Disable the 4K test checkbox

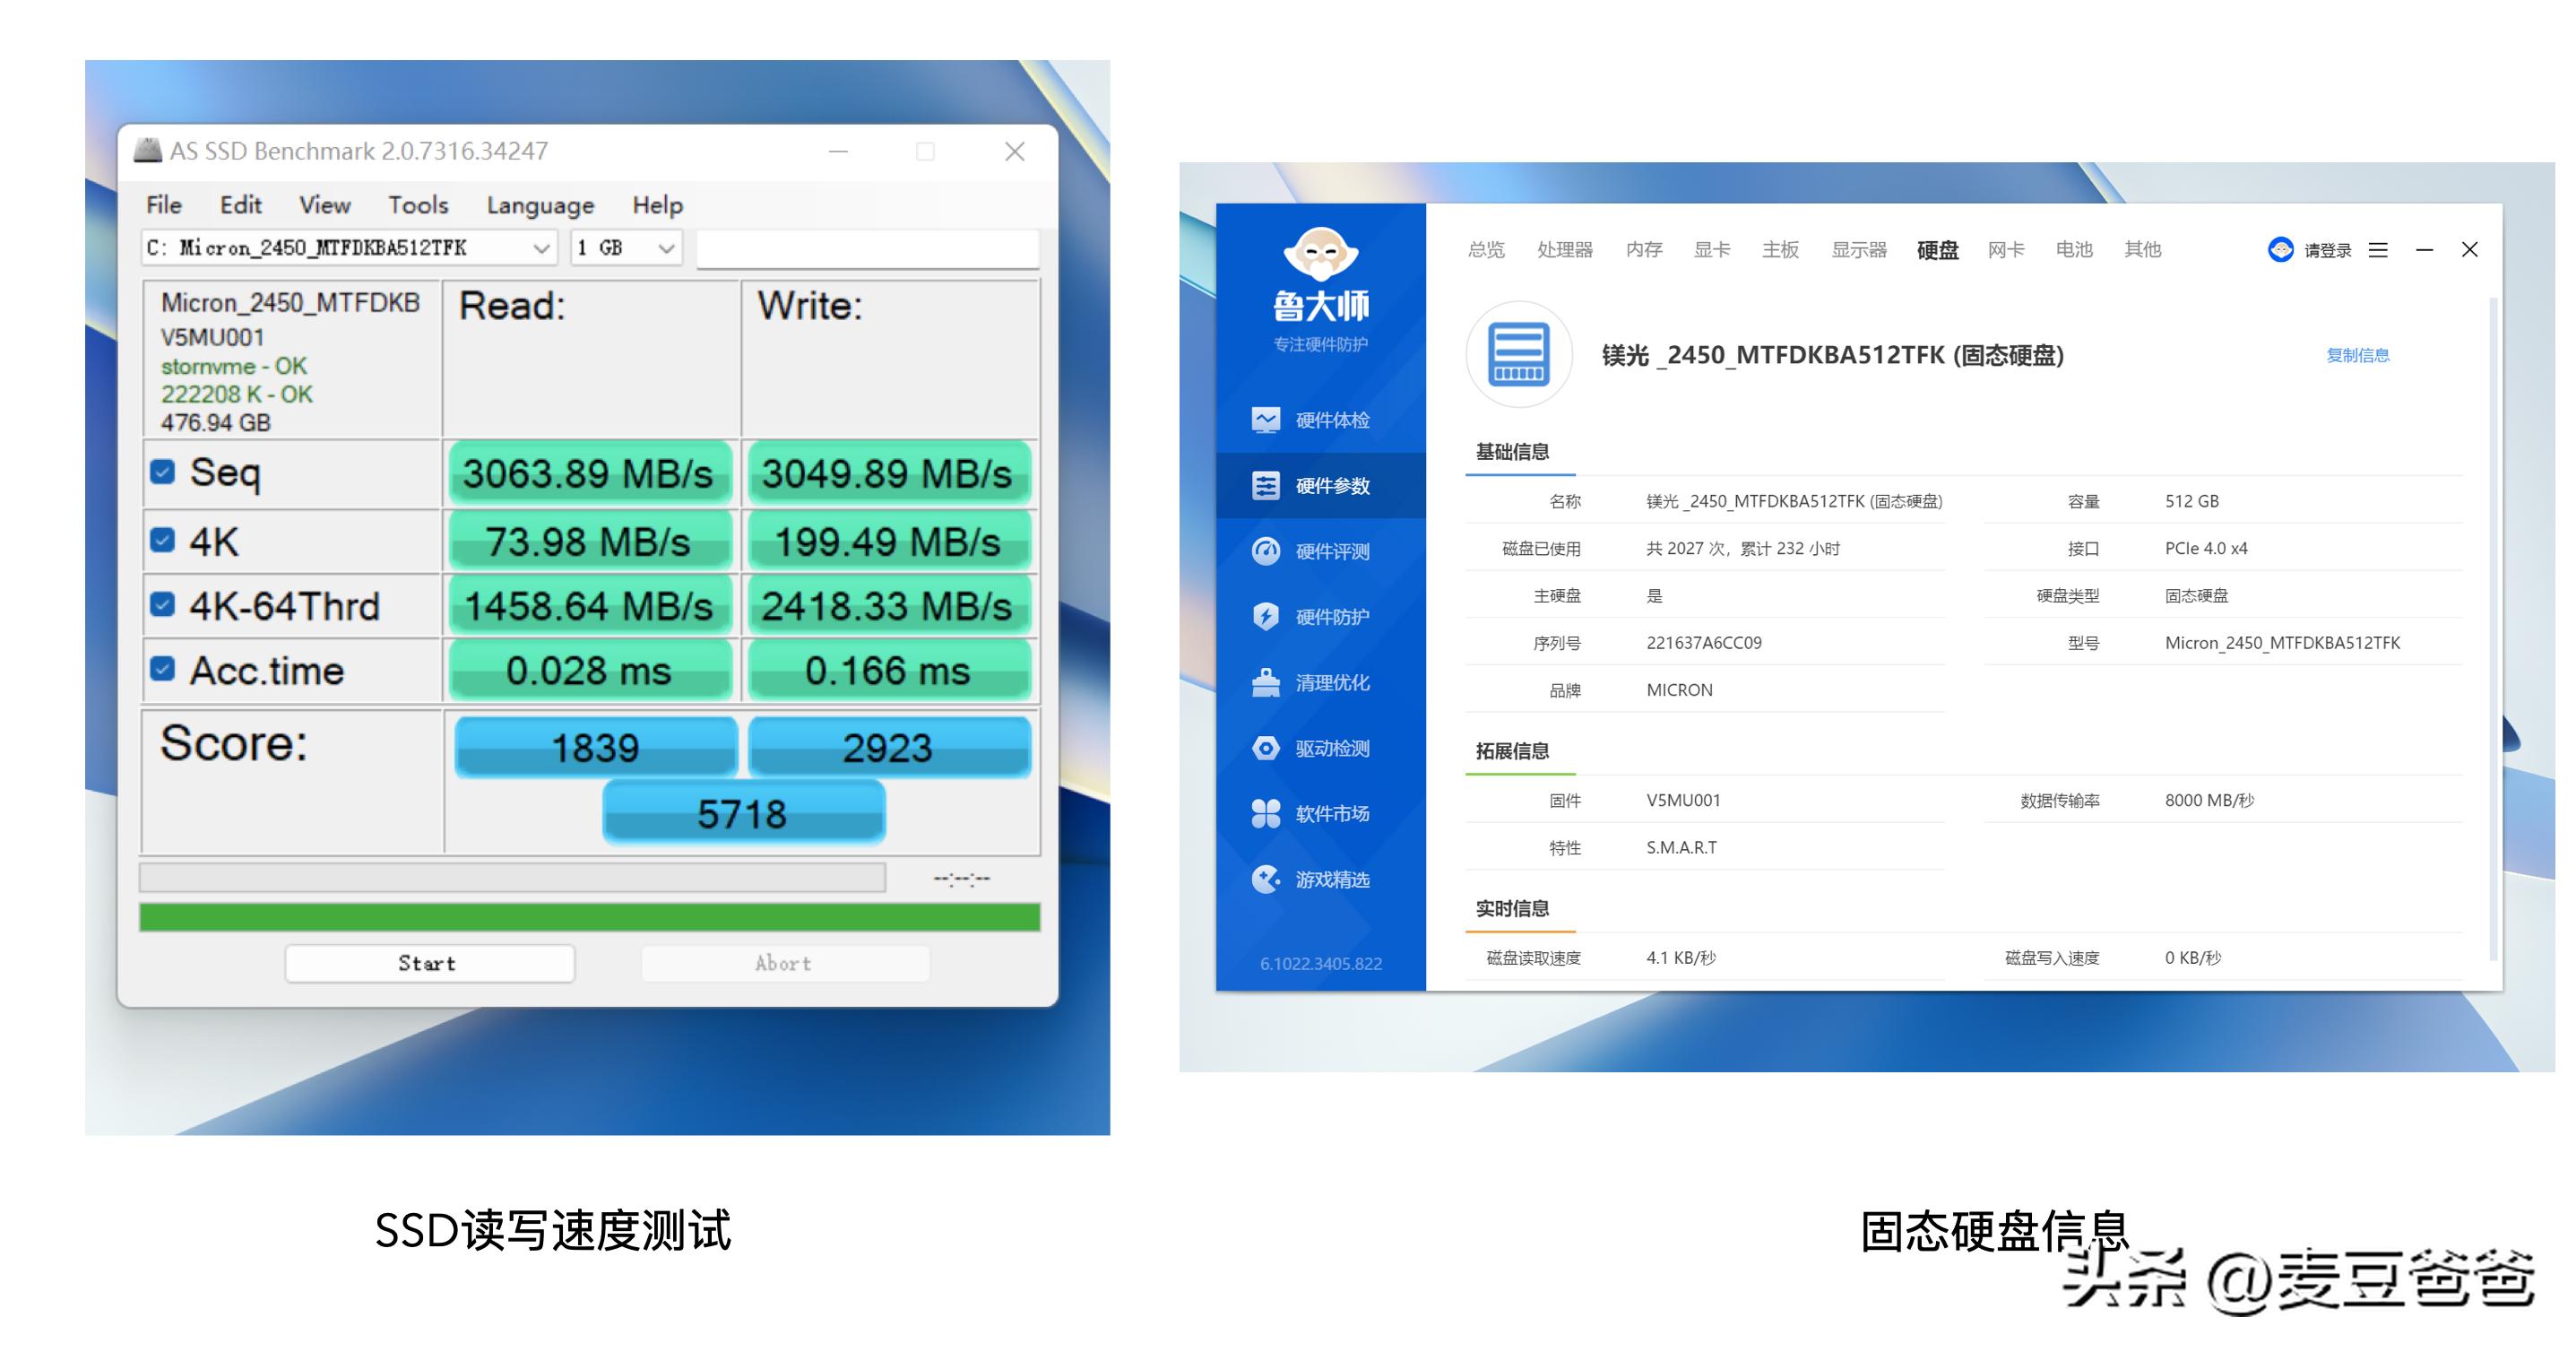(x=163, y=540)
